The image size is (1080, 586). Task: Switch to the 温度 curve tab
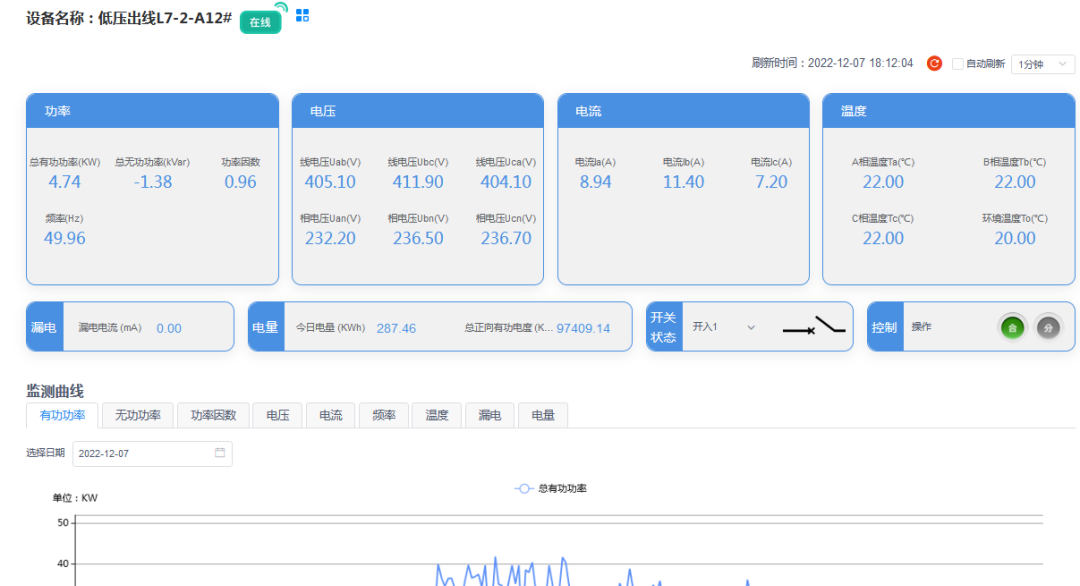pos(437,415)
